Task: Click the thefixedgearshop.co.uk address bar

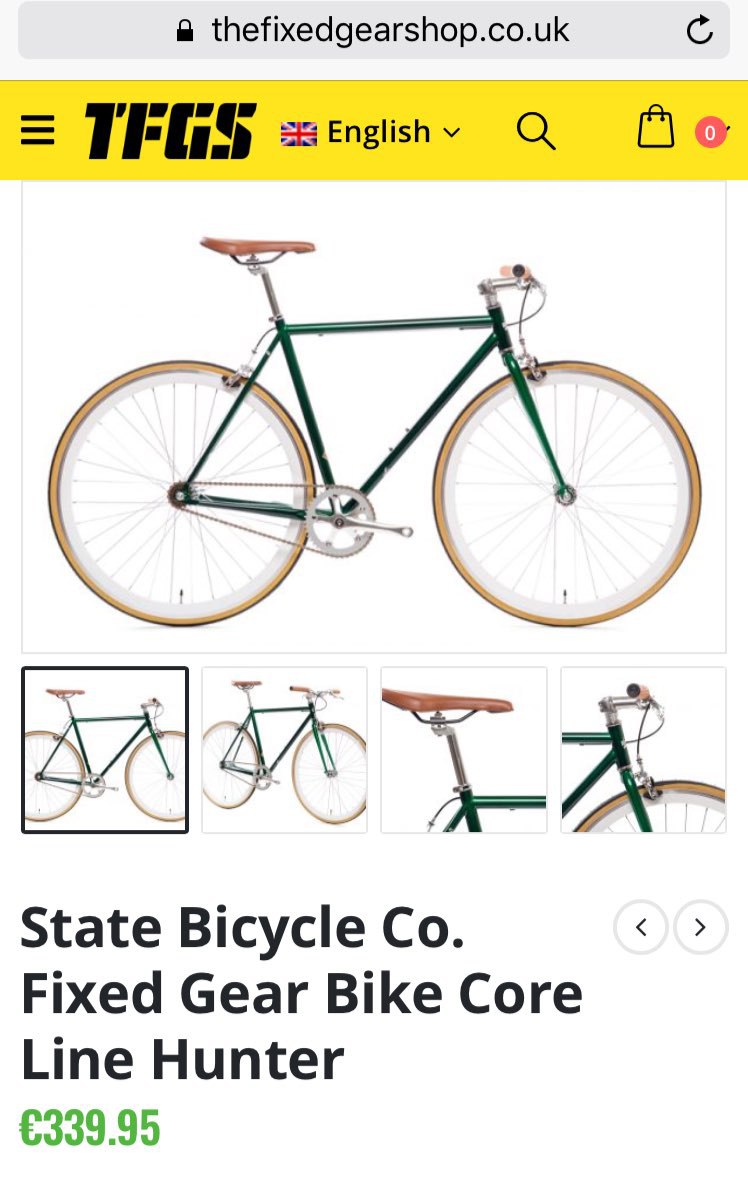Action: [x=374, y=30]
